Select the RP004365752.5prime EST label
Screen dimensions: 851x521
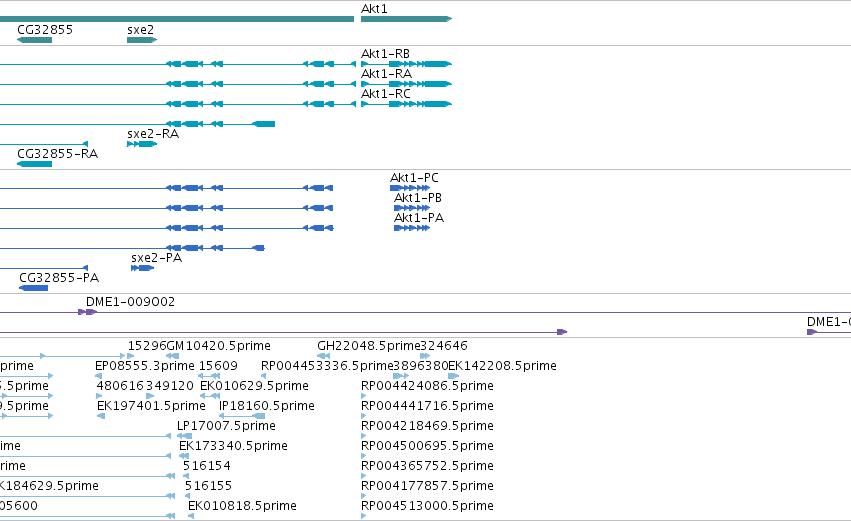(428, 467)
